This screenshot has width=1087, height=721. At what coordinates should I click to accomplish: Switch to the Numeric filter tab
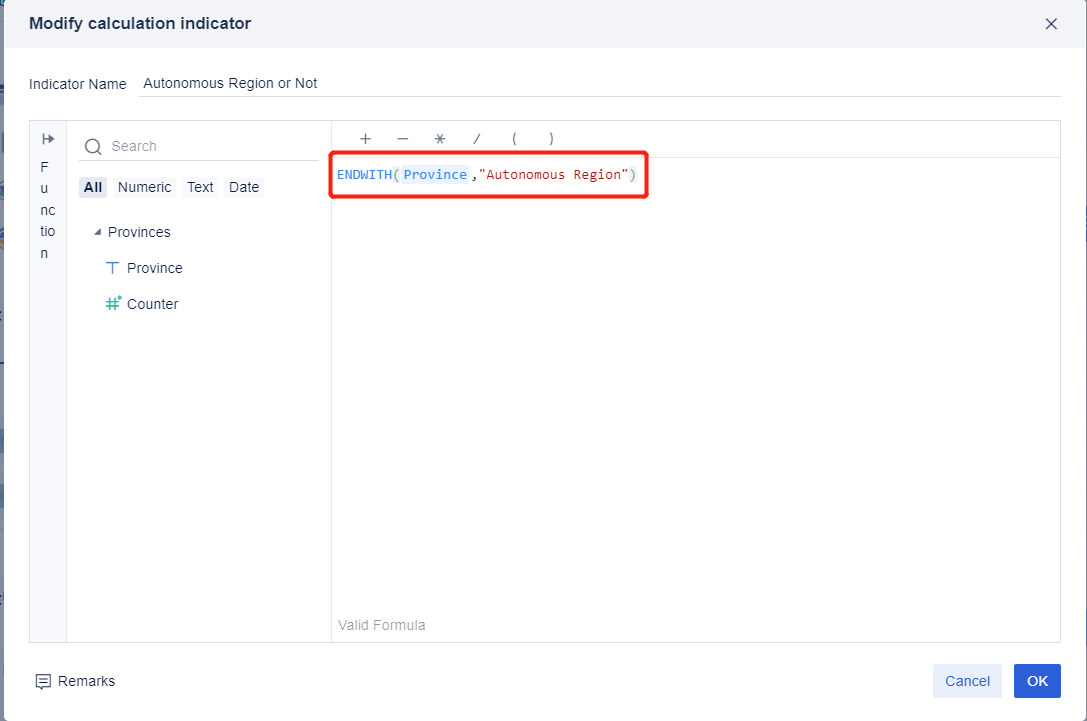pos(144,186)
